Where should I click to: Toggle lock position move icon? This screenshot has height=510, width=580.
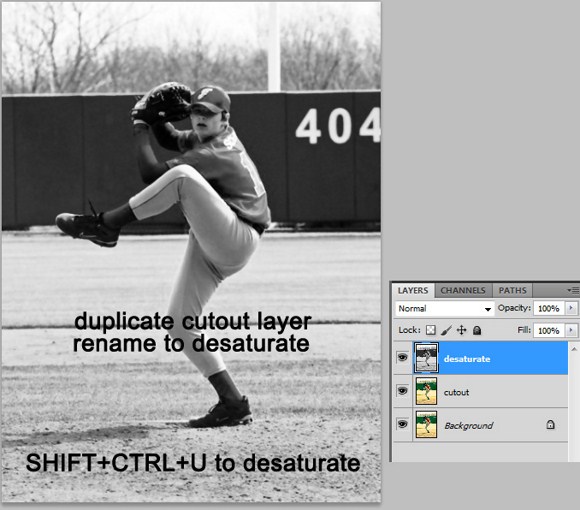(462, 330)
